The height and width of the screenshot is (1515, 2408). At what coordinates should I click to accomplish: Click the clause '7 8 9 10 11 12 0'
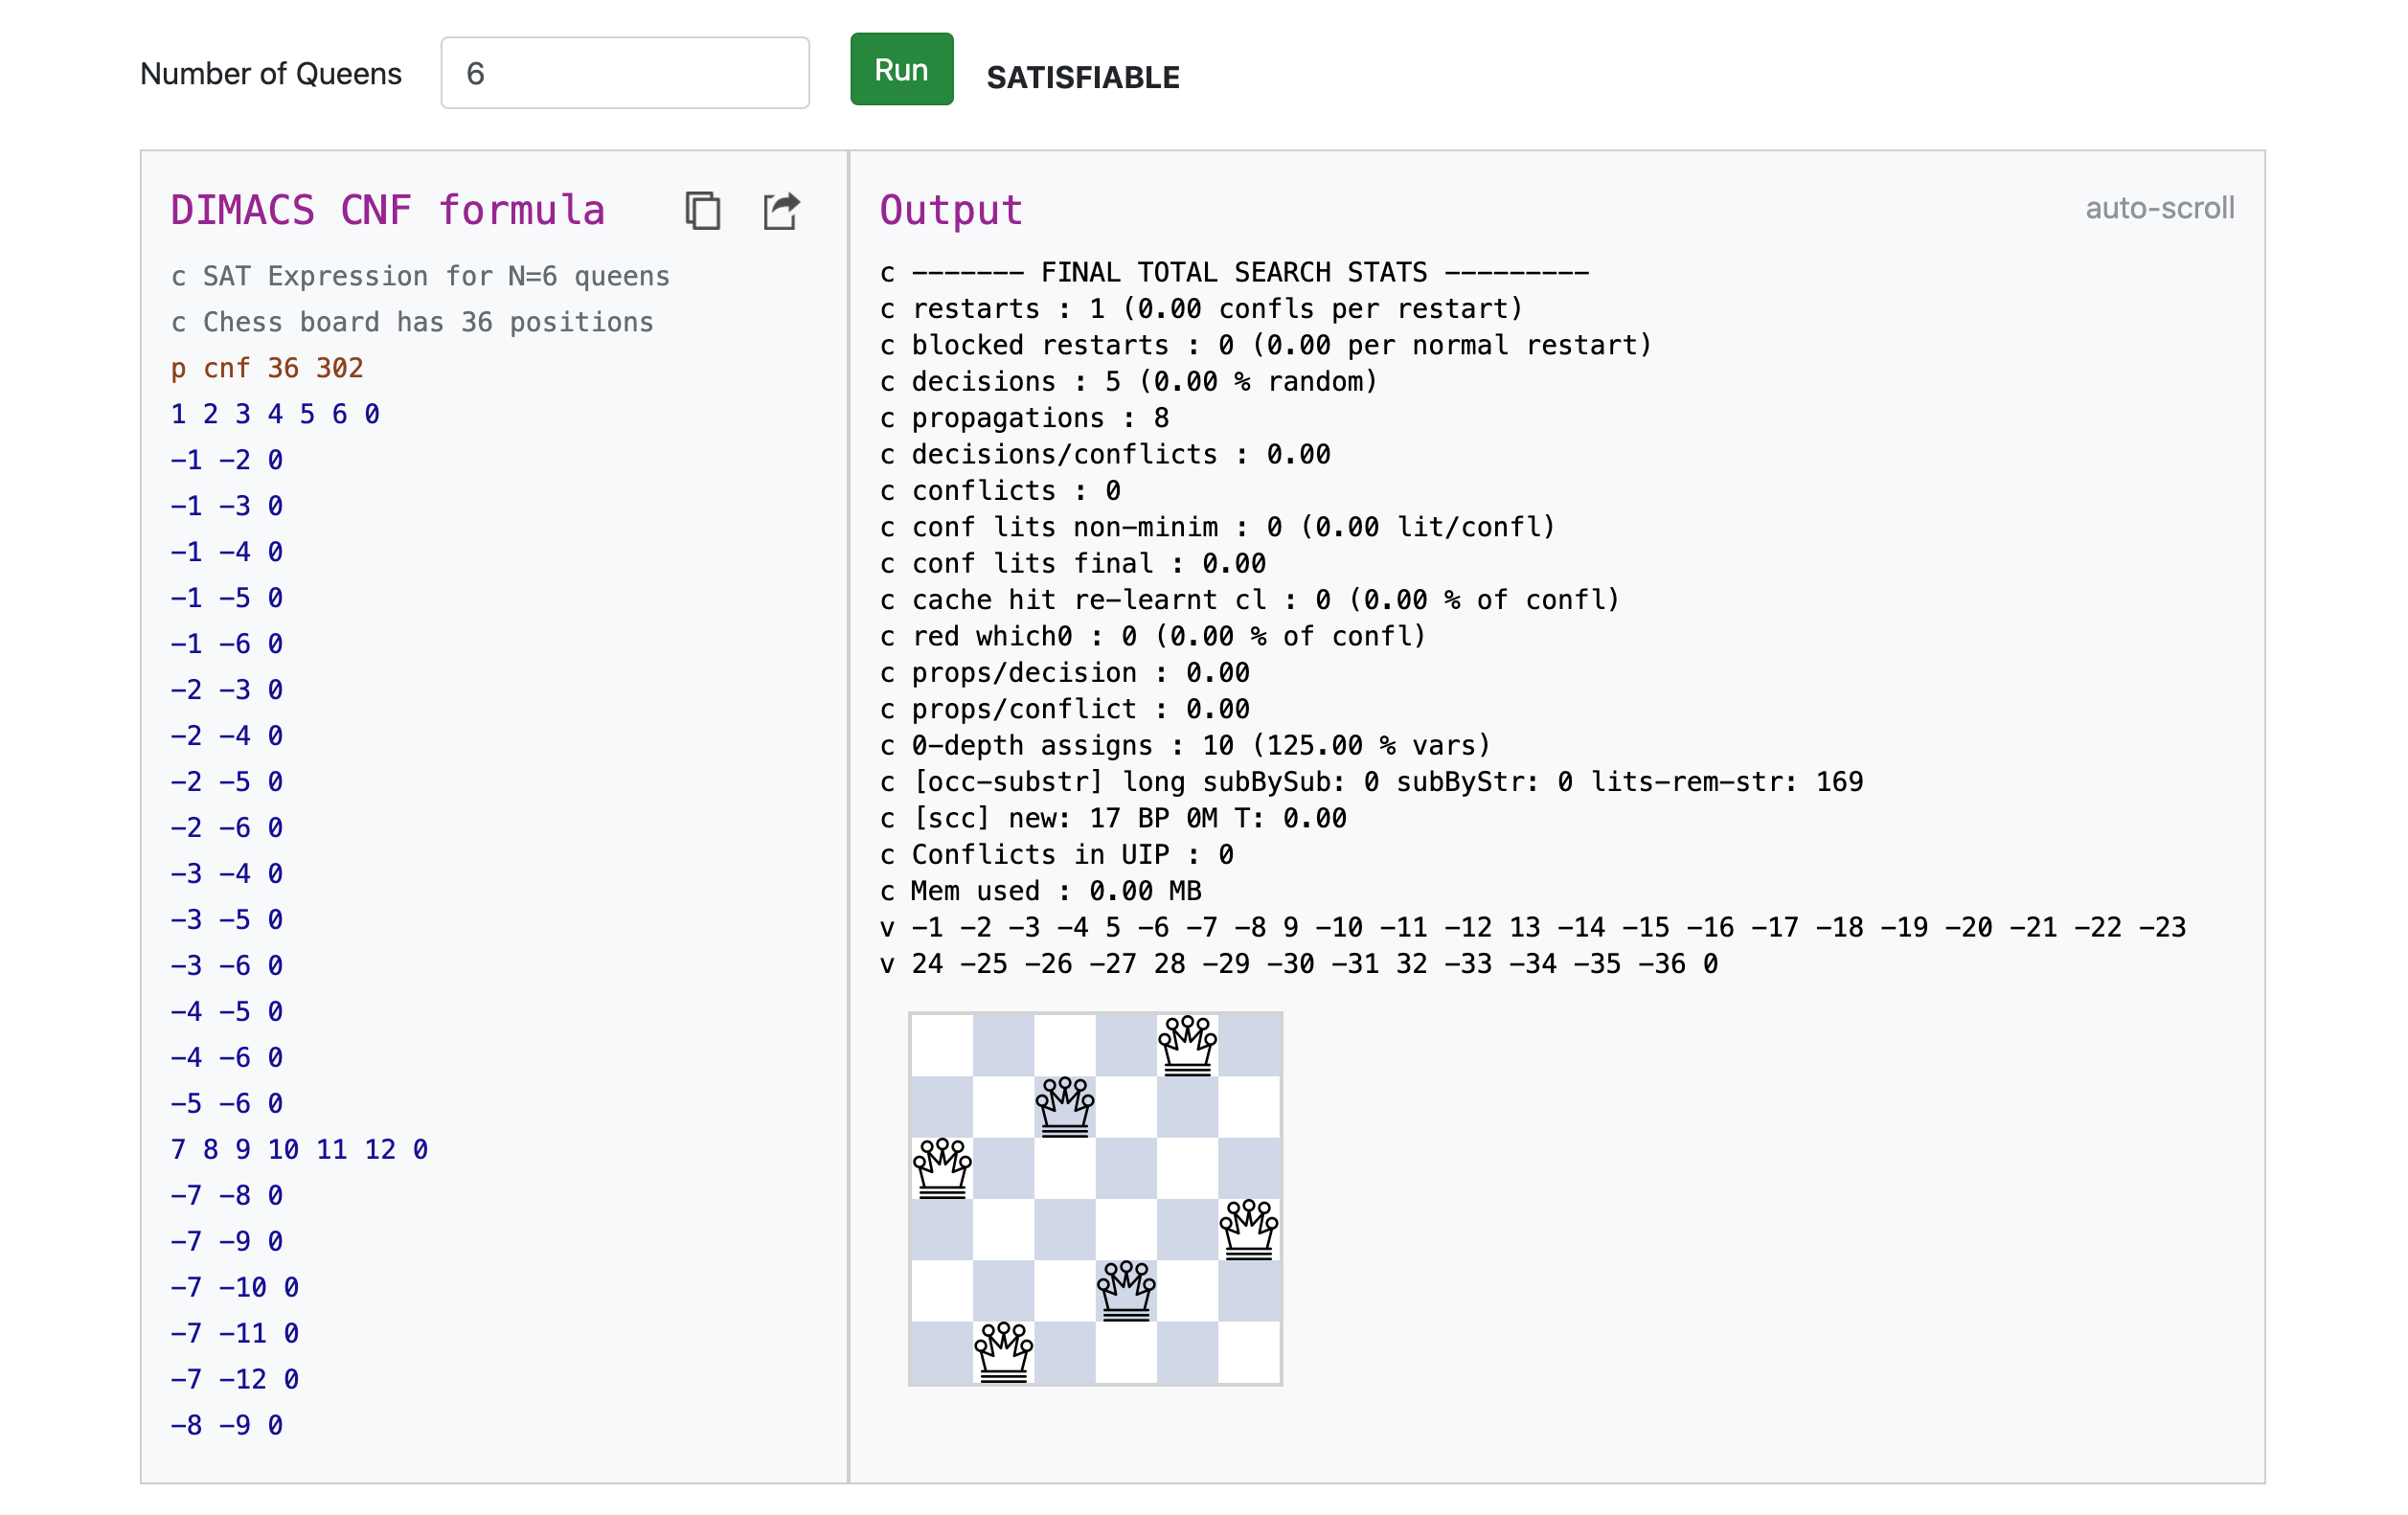point(299,1149)
